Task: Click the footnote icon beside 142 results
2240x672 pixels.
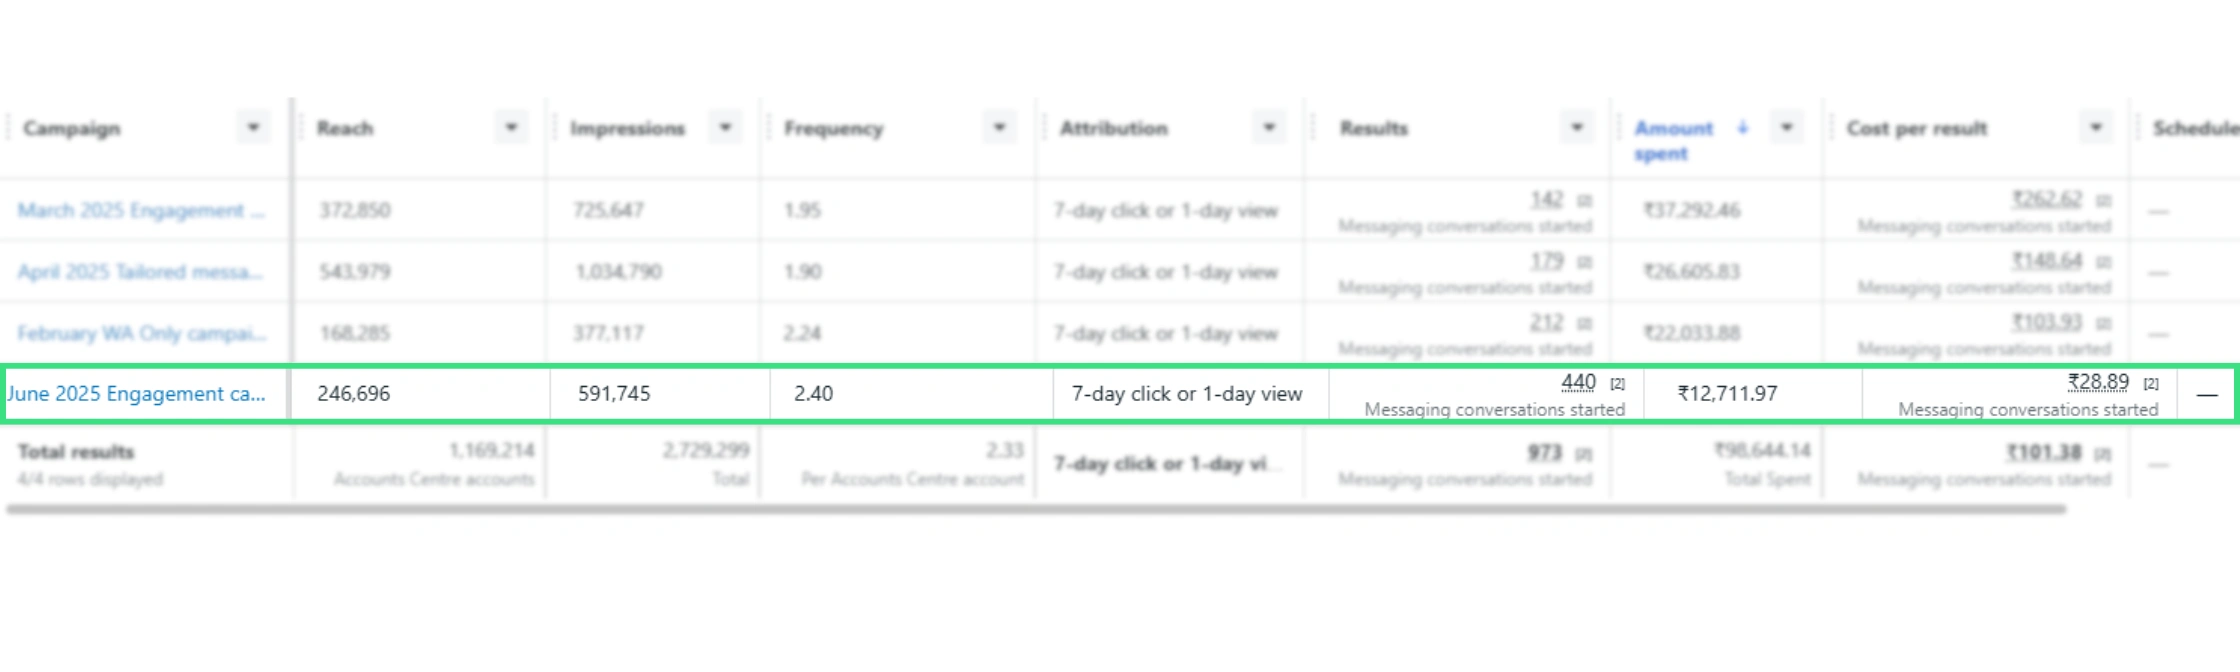Action: [1584, 201]
